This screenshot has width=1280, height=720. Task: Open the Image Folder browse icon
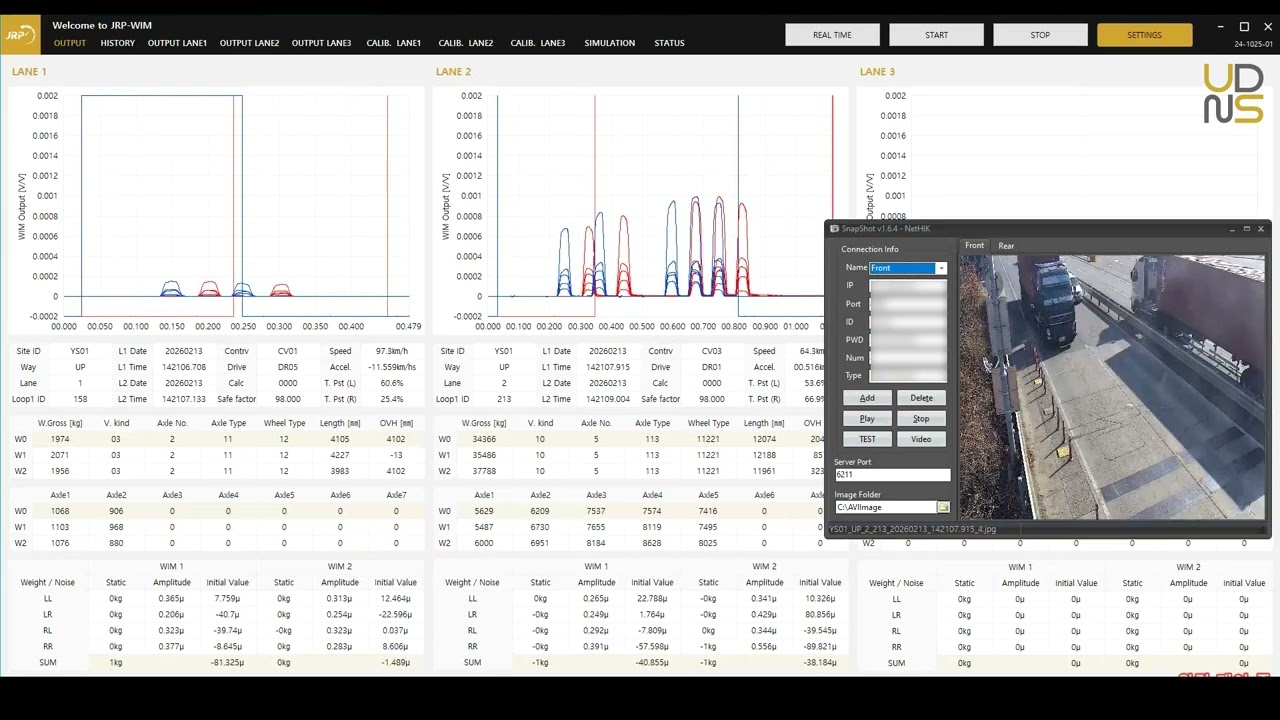pyautogui.click(x=942, y=508)
